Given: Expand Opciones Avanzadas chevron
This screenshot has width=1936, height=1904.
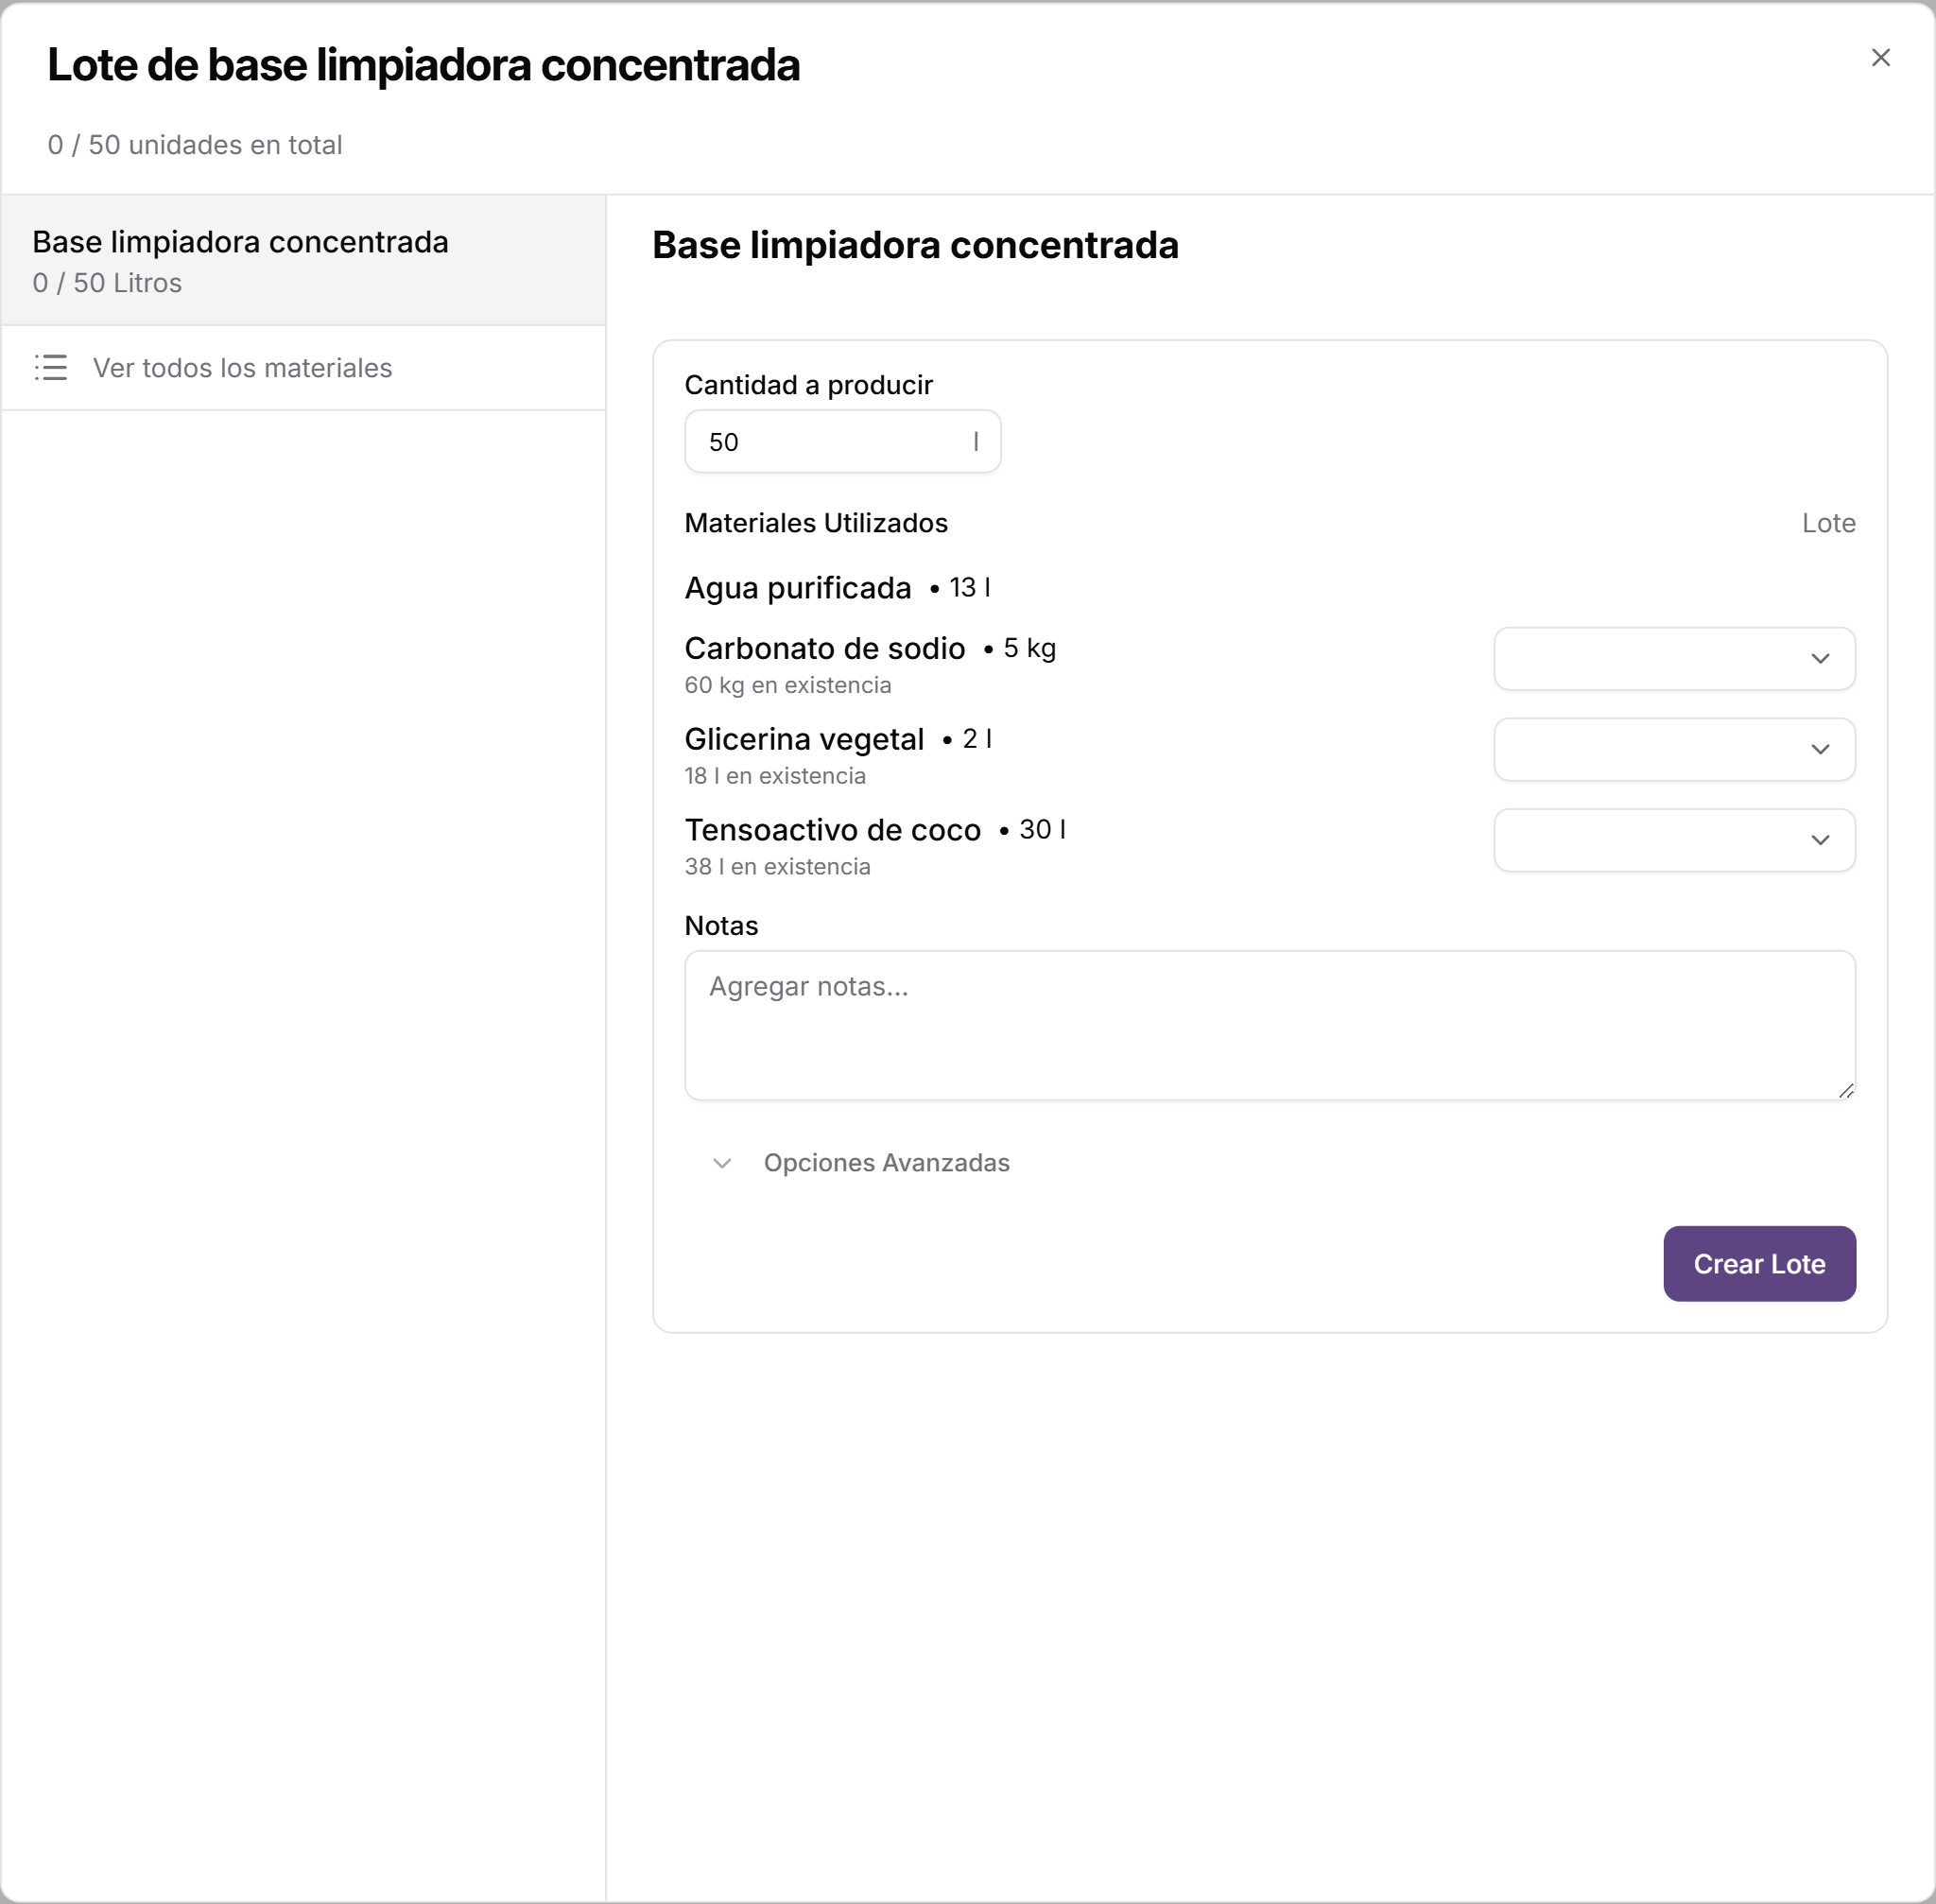Looking at the screenshot, I should pos(722,1163).
